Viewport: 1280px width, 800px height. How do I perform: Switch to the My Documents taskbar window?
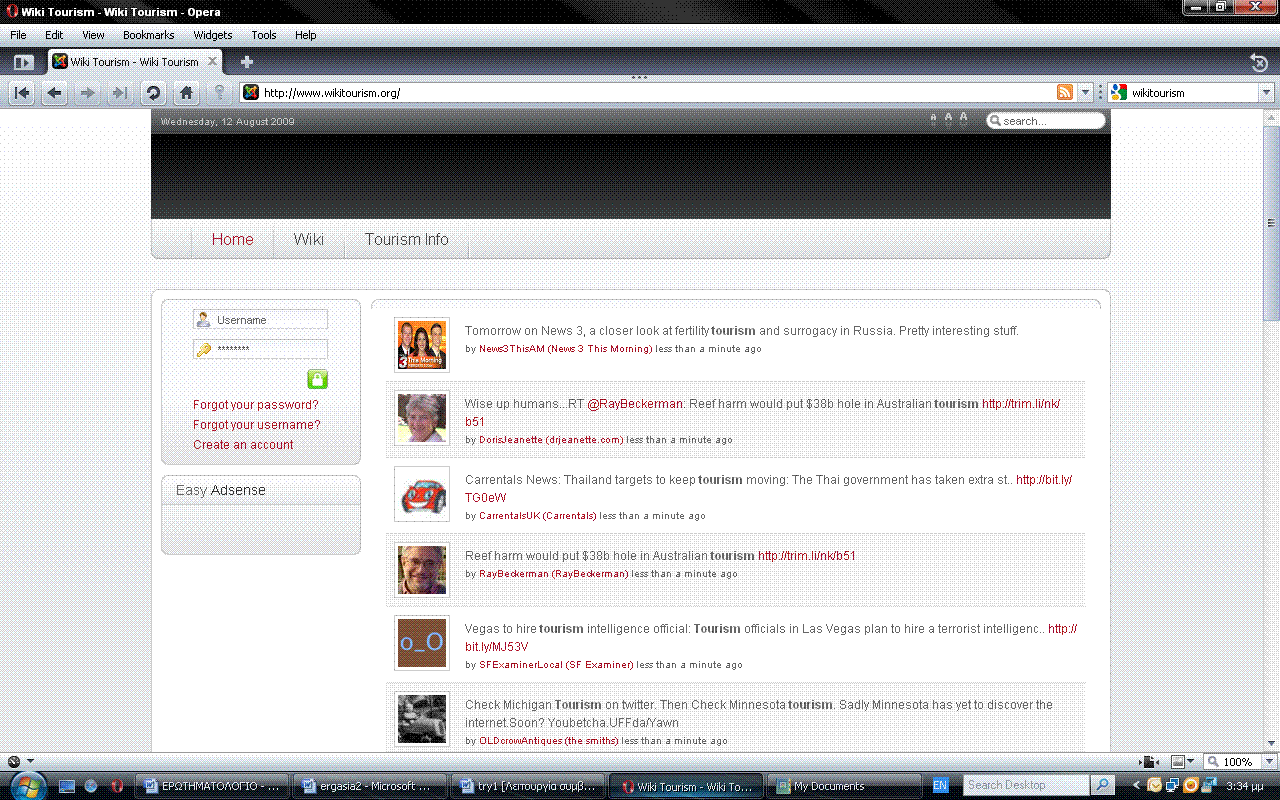click(842, 786)
